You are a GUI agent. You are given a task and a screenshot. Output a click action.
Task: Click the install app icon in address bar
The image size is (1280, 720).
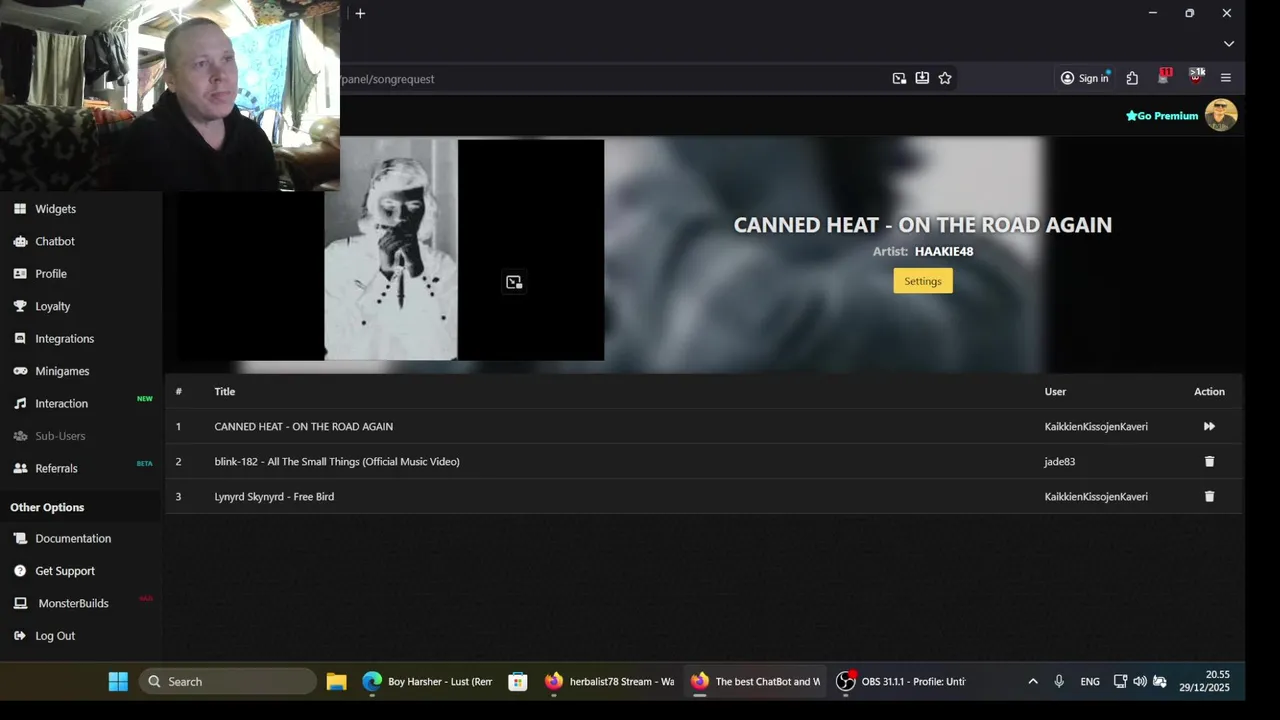(x=922, y=78)
